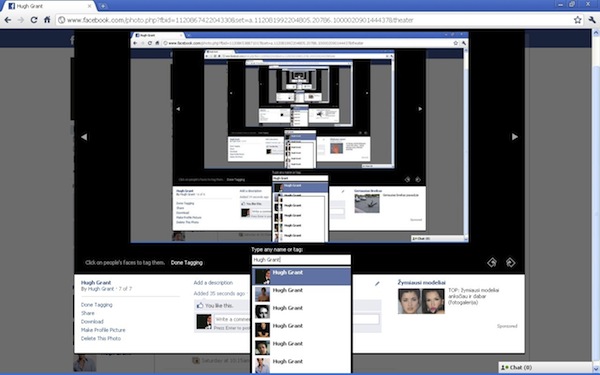The height and width of the screenshot is (375, 600).
Task: Bookmark page with the star icon
Action: pos(577,20)
